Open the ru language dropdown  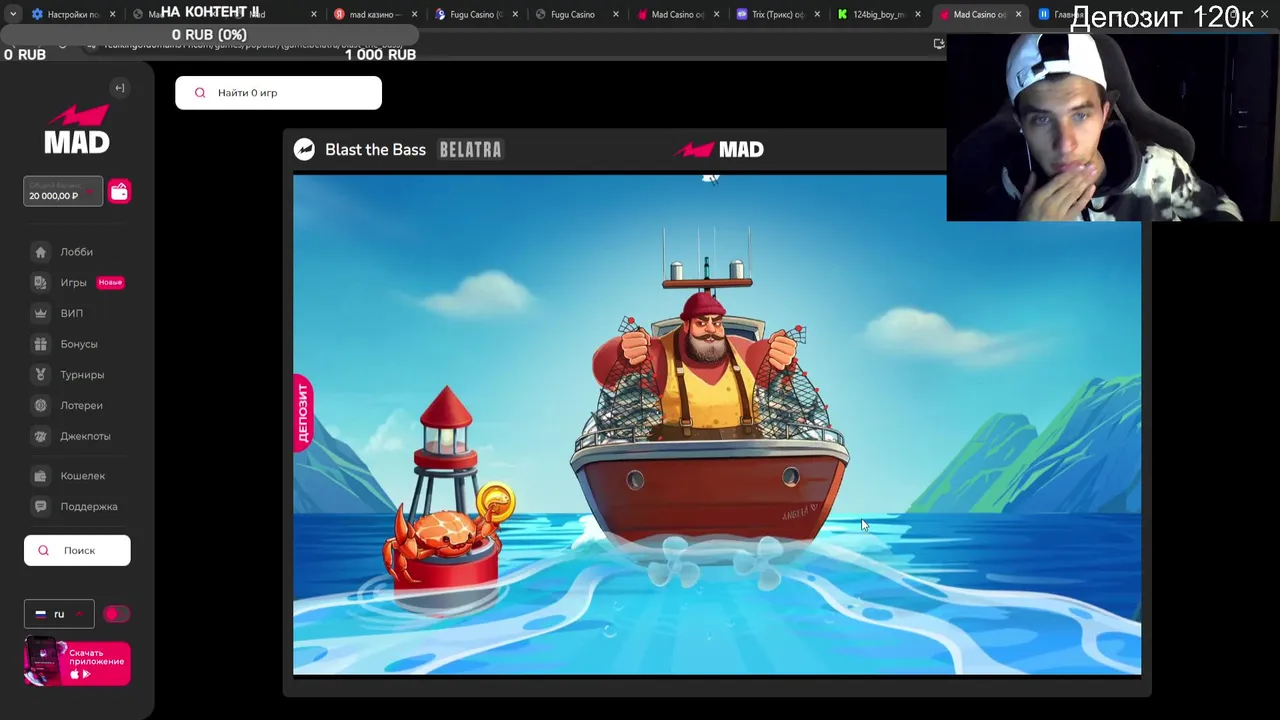pos(59,614)
